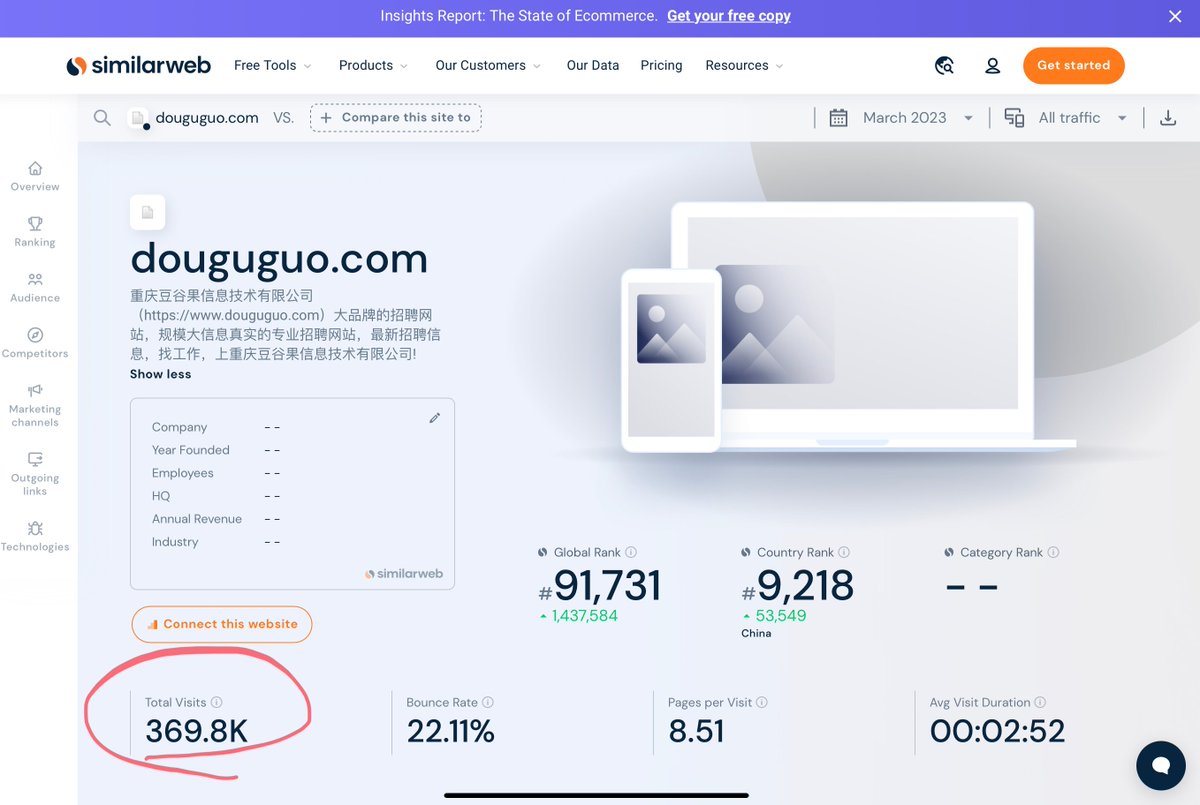Click the Year Founded row
Screen dimensions: 1200x805
coord(216,450)
